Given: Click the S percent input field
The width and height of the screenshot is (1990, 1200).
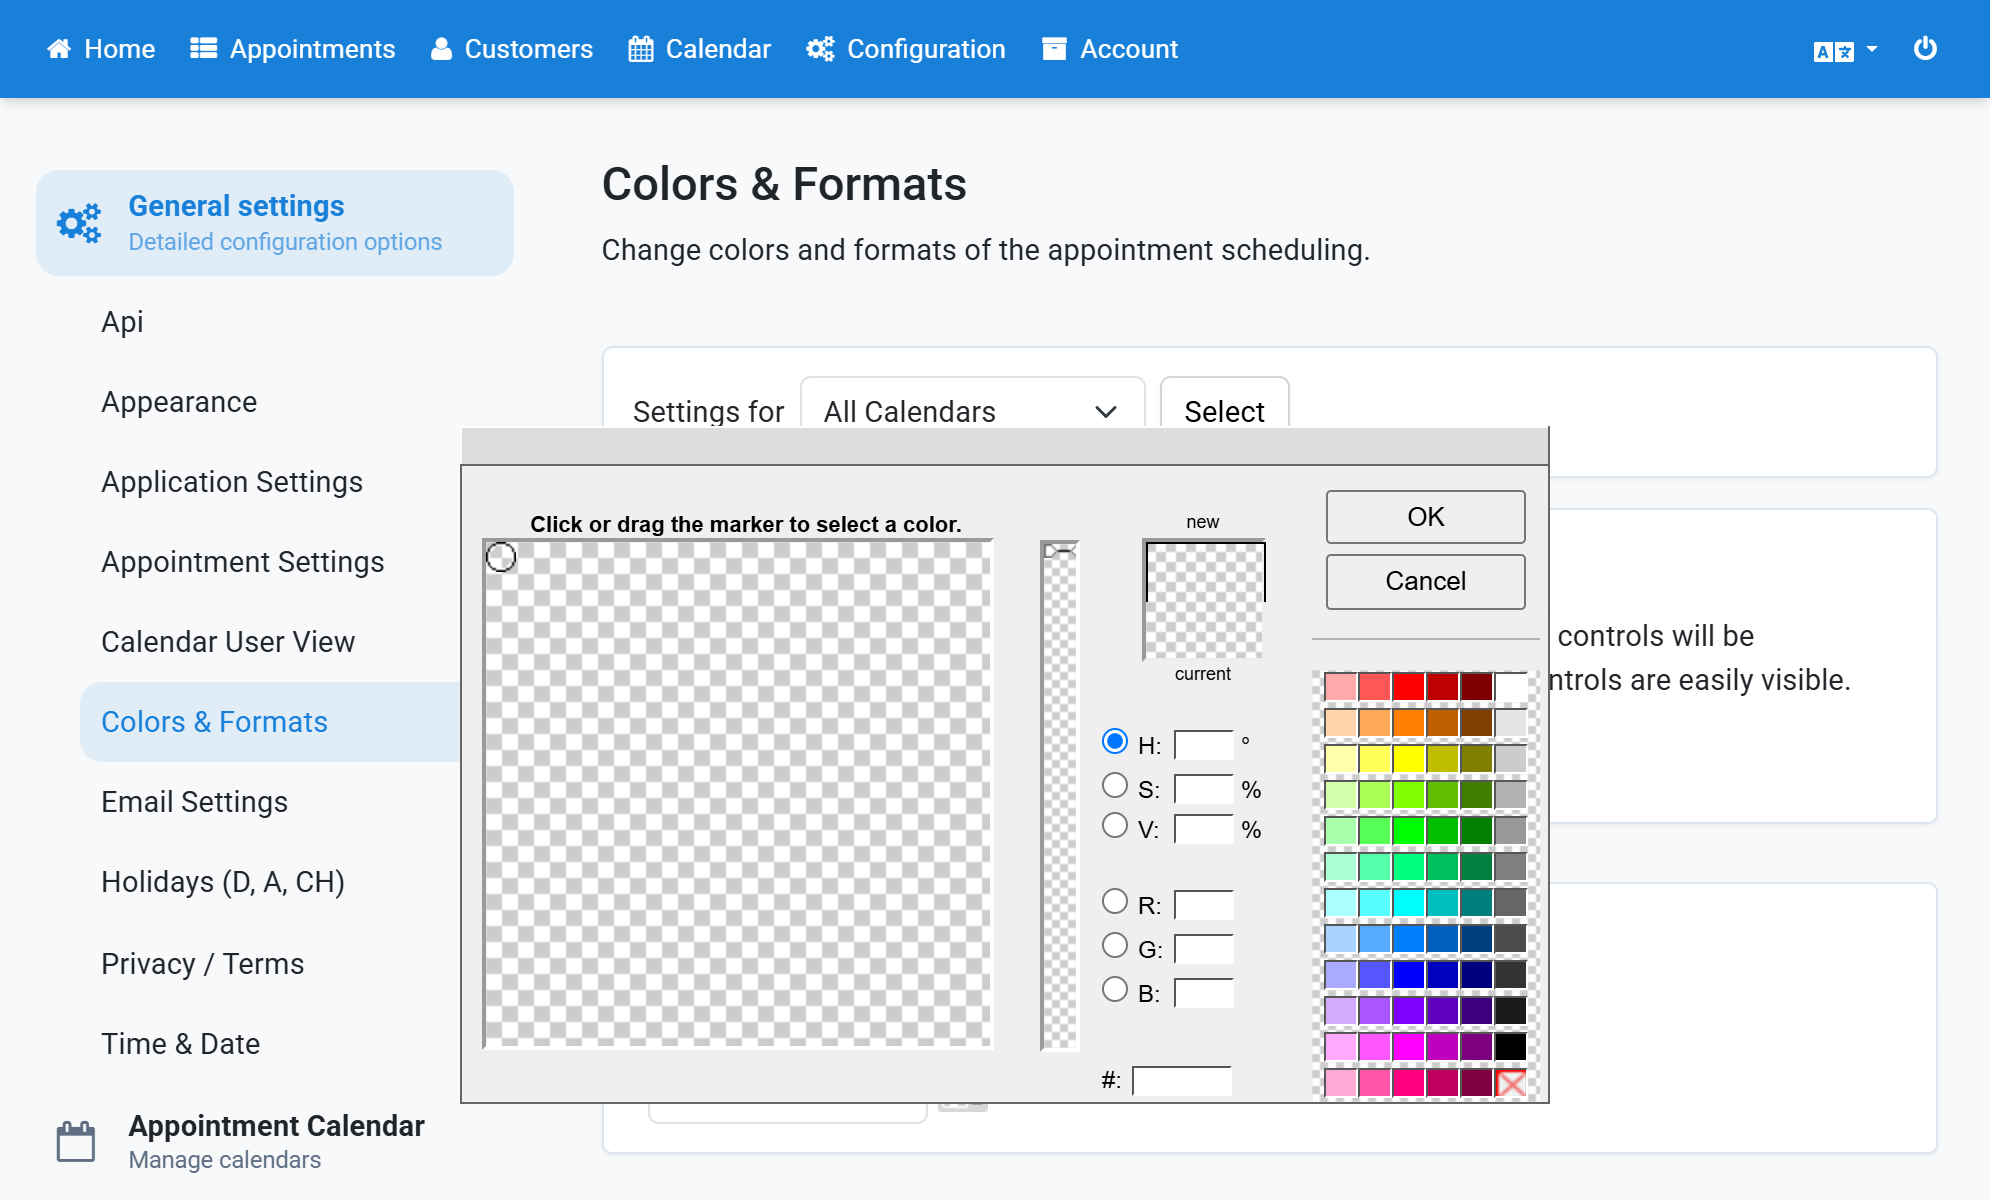Looking at the screenshot, I should pyautogui.click(x=1204, y=789).
